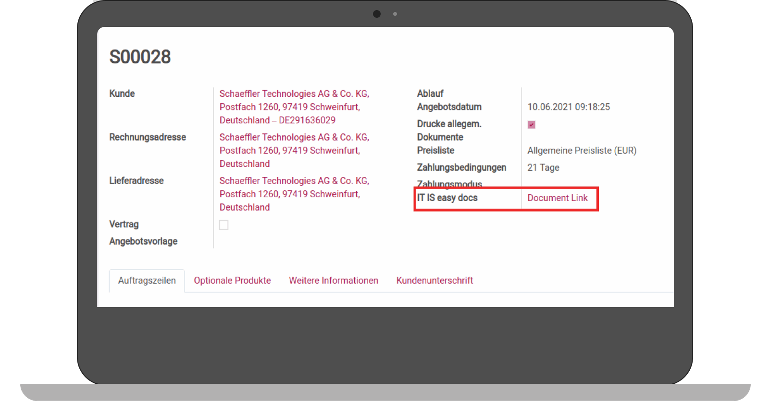770x402 pixels.
Task: Click the Preisliste field label
Action: [x=435, y=151]
